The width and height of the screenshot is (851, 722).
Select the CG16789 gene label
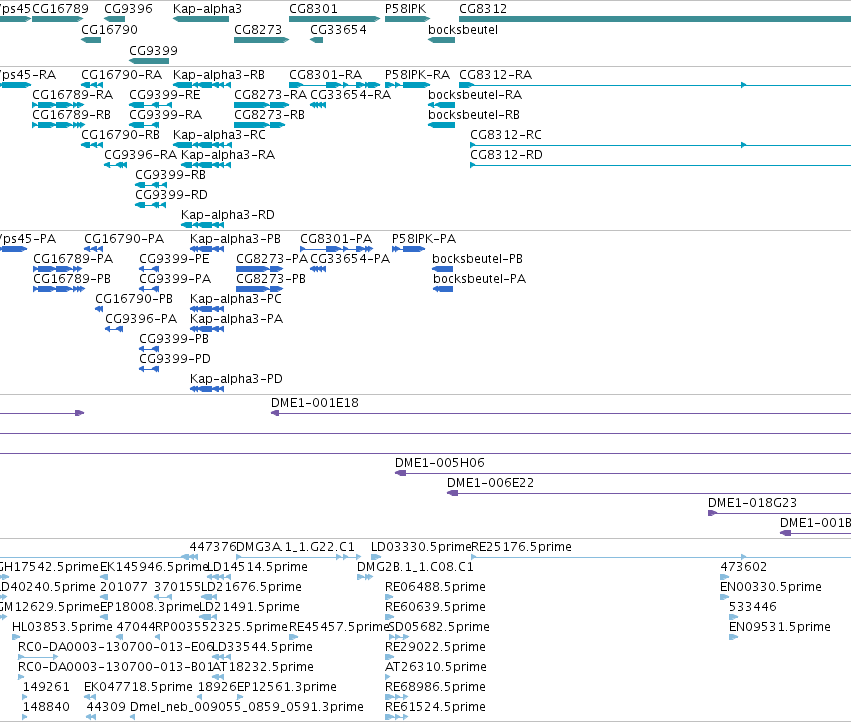pyautogui.click(x=60, y=9)
